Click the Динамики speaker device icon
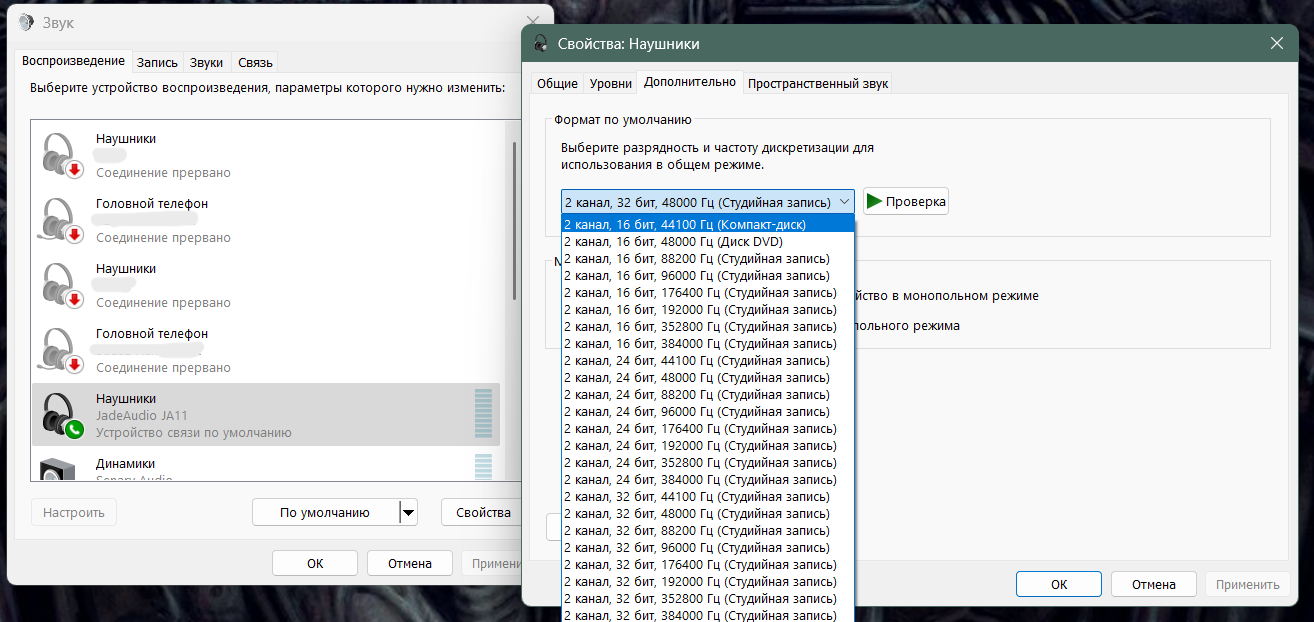This screenshot has height=622, width=1314. (58, 470)
